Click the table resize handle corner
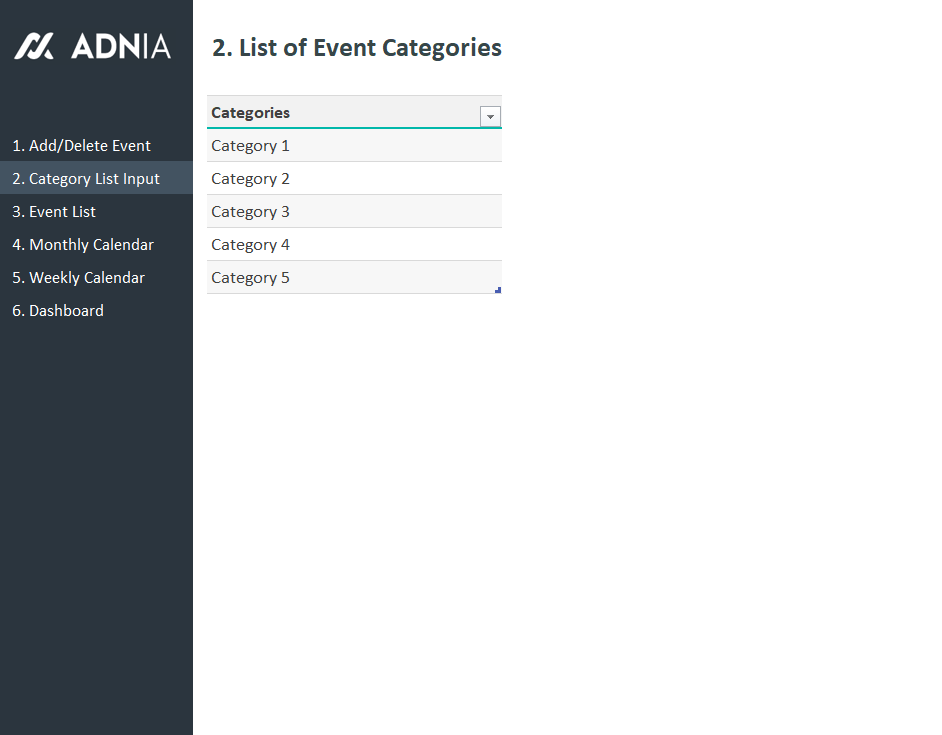 [x=498, y=290]
